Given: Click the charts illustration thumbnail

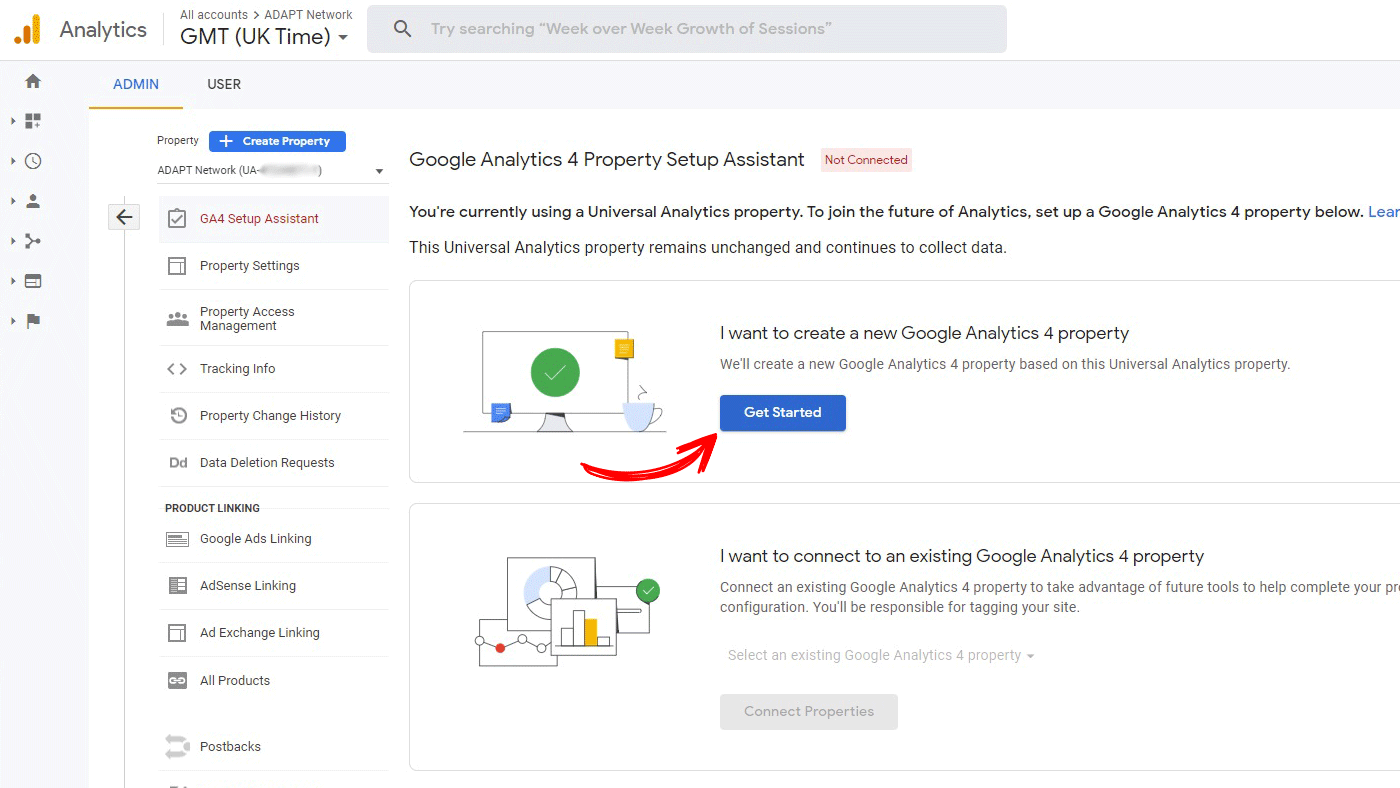Looking at the screenshot, I should pyautogui.click(x=566, y=612).
